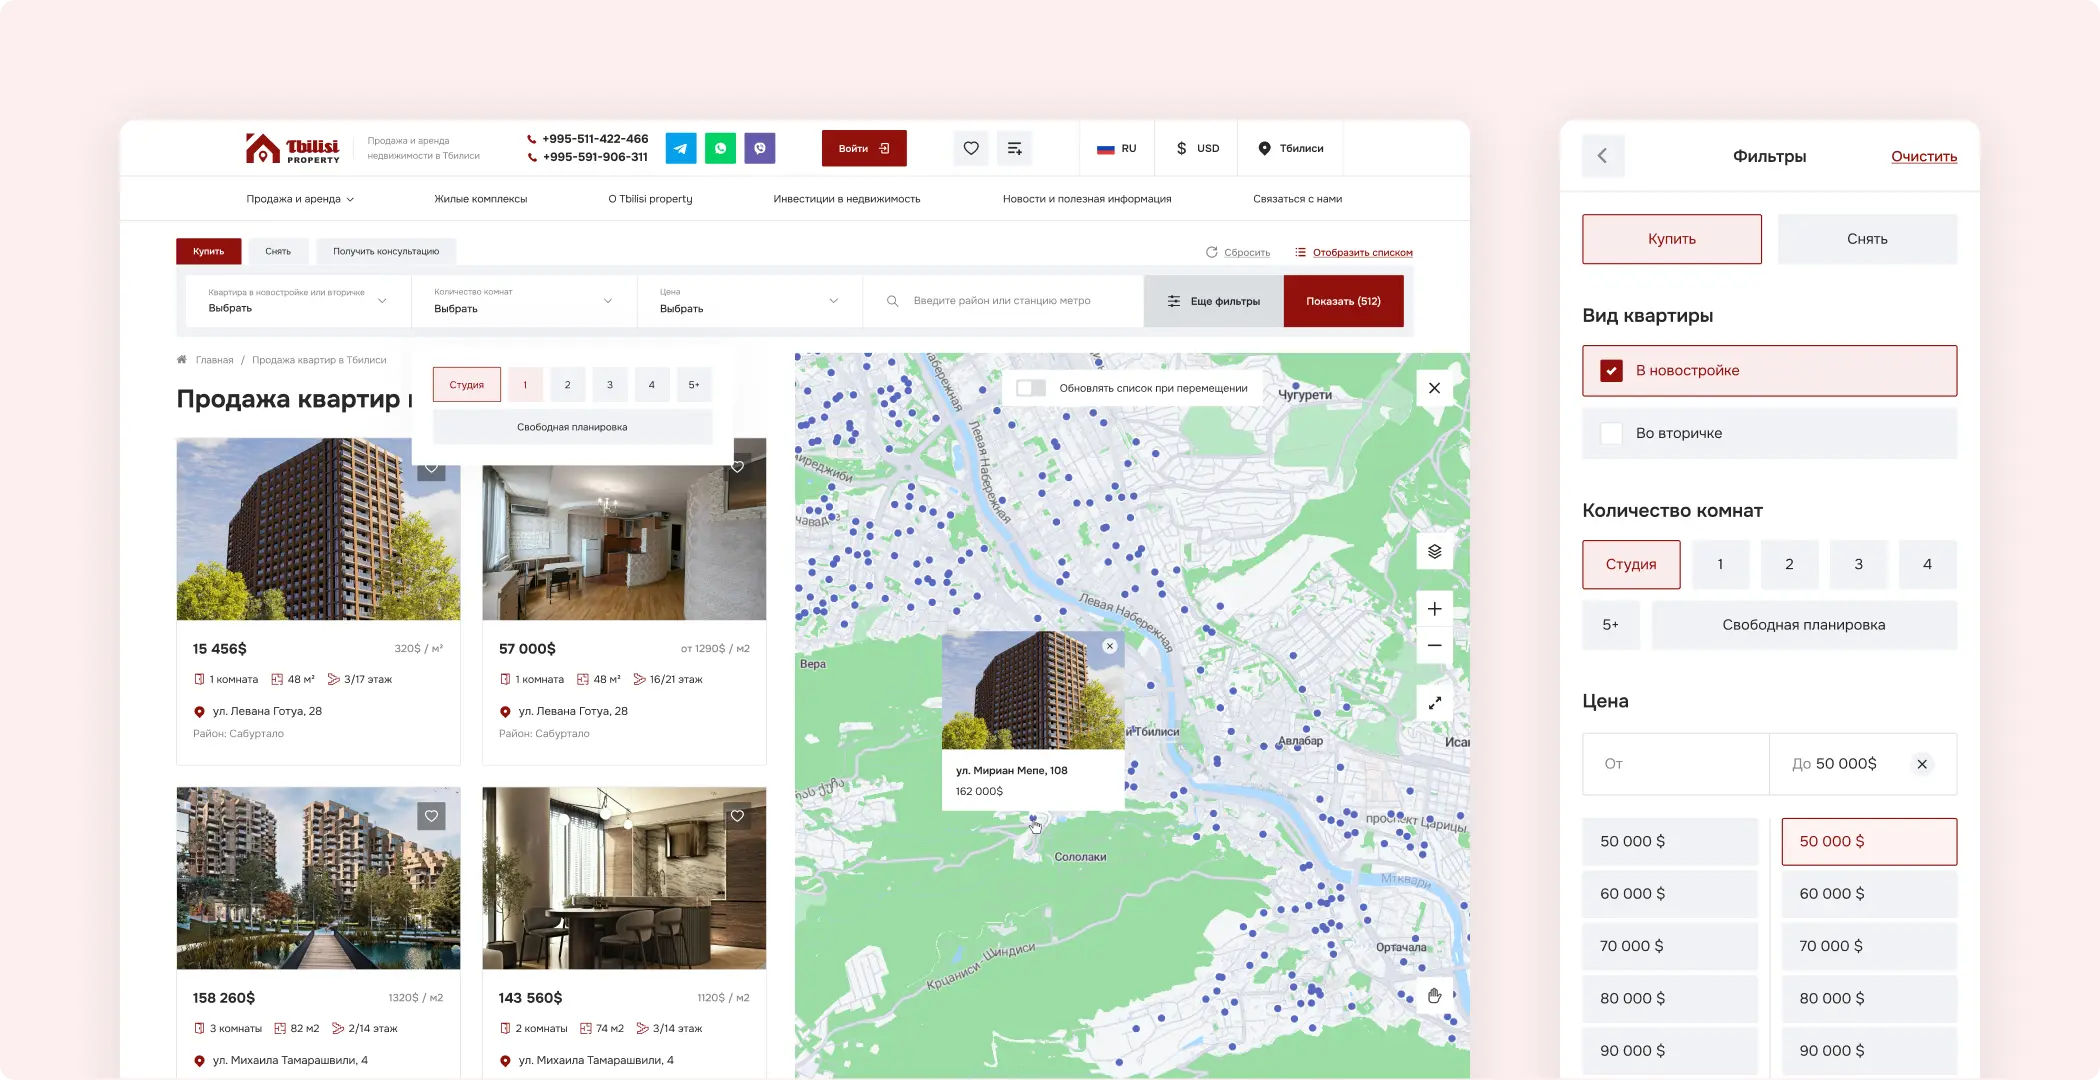
Task: Open the 'Жилые комплексы' menu item
Action: click(480, 198)
